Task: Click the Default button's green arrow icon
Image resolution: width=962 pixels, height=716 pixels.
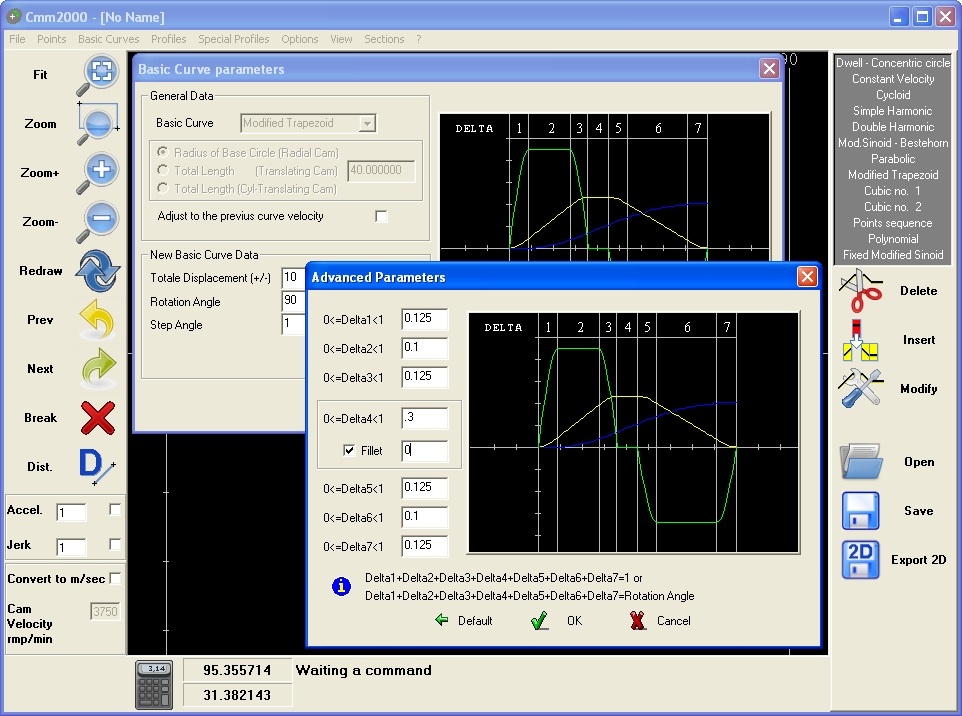Action: [x=441, y=620]
